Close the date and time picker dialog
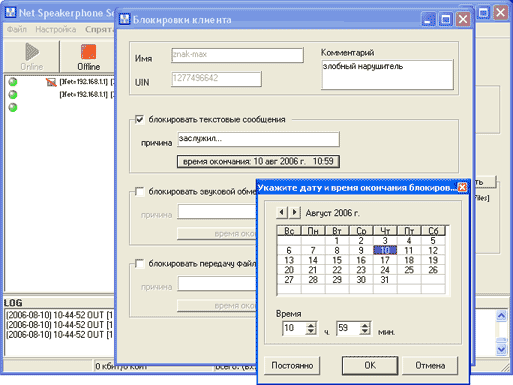 coord(462,187)
